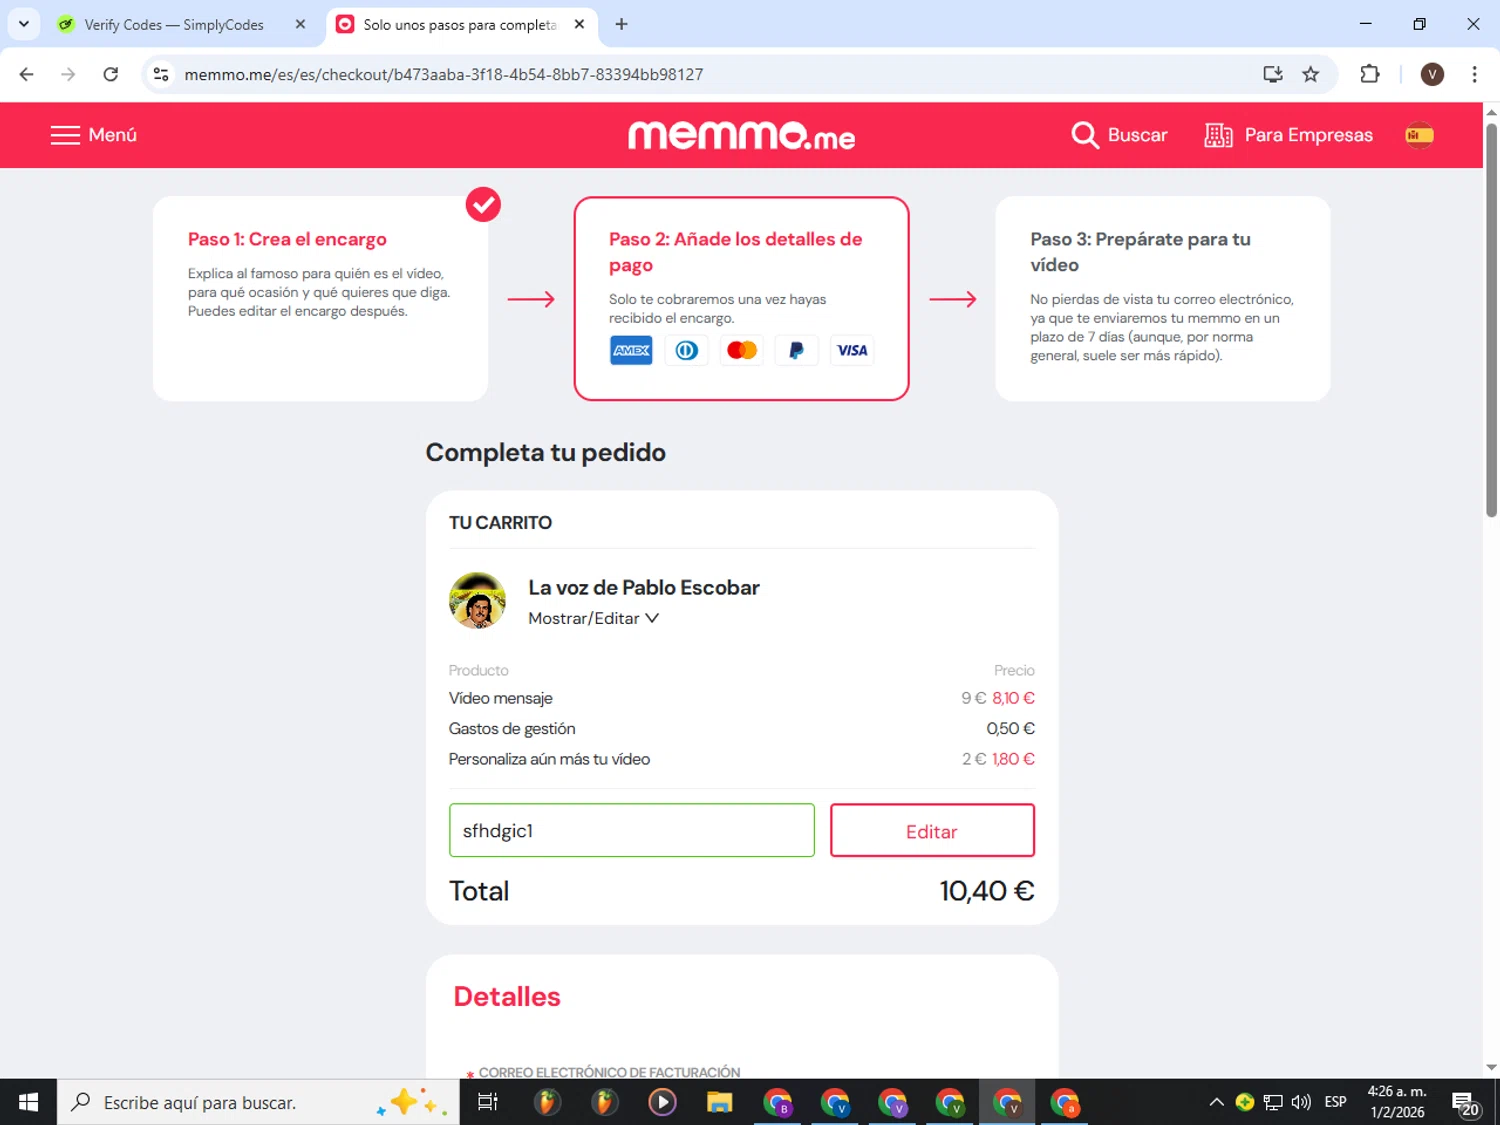
Task: Open a new browser tab
Action: pos(621,24)
